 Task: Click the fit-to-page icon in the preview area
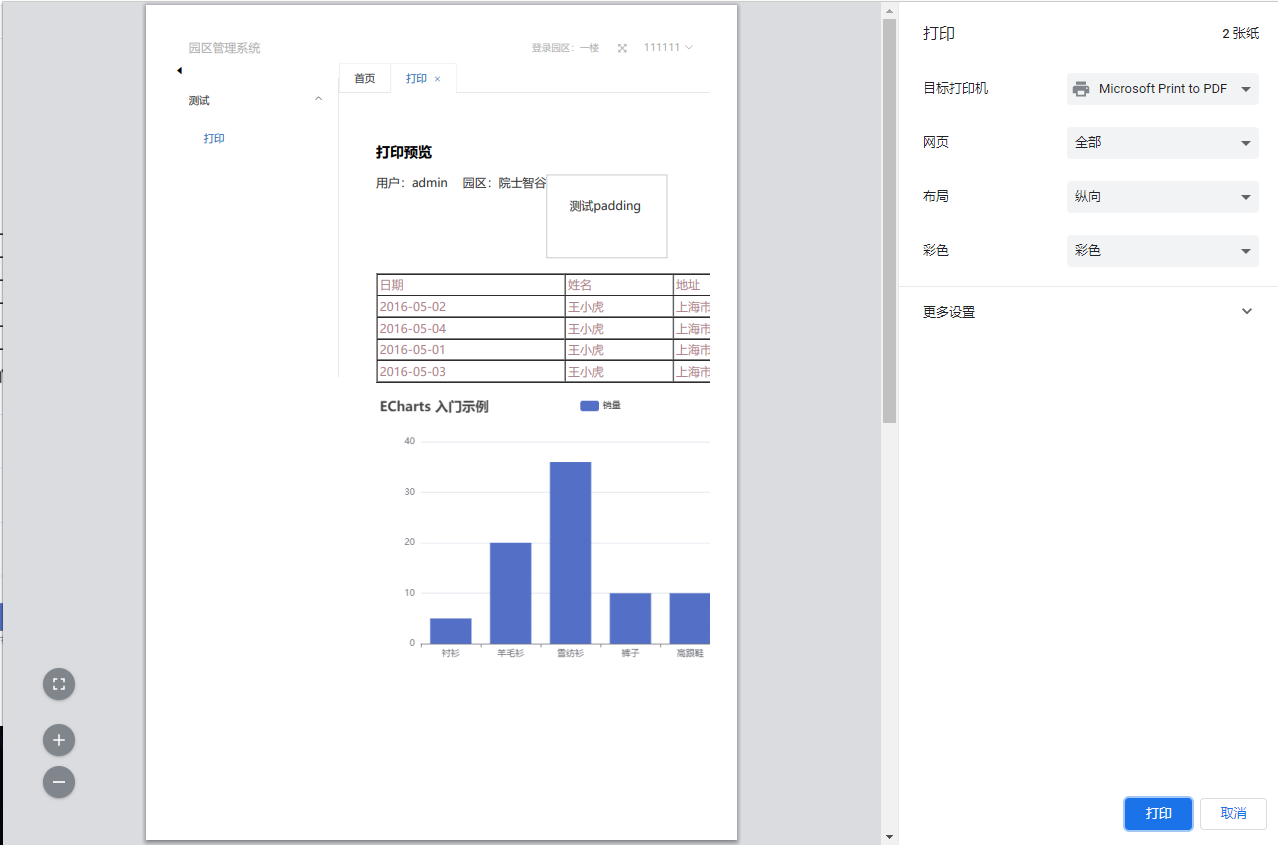[58, 684]
